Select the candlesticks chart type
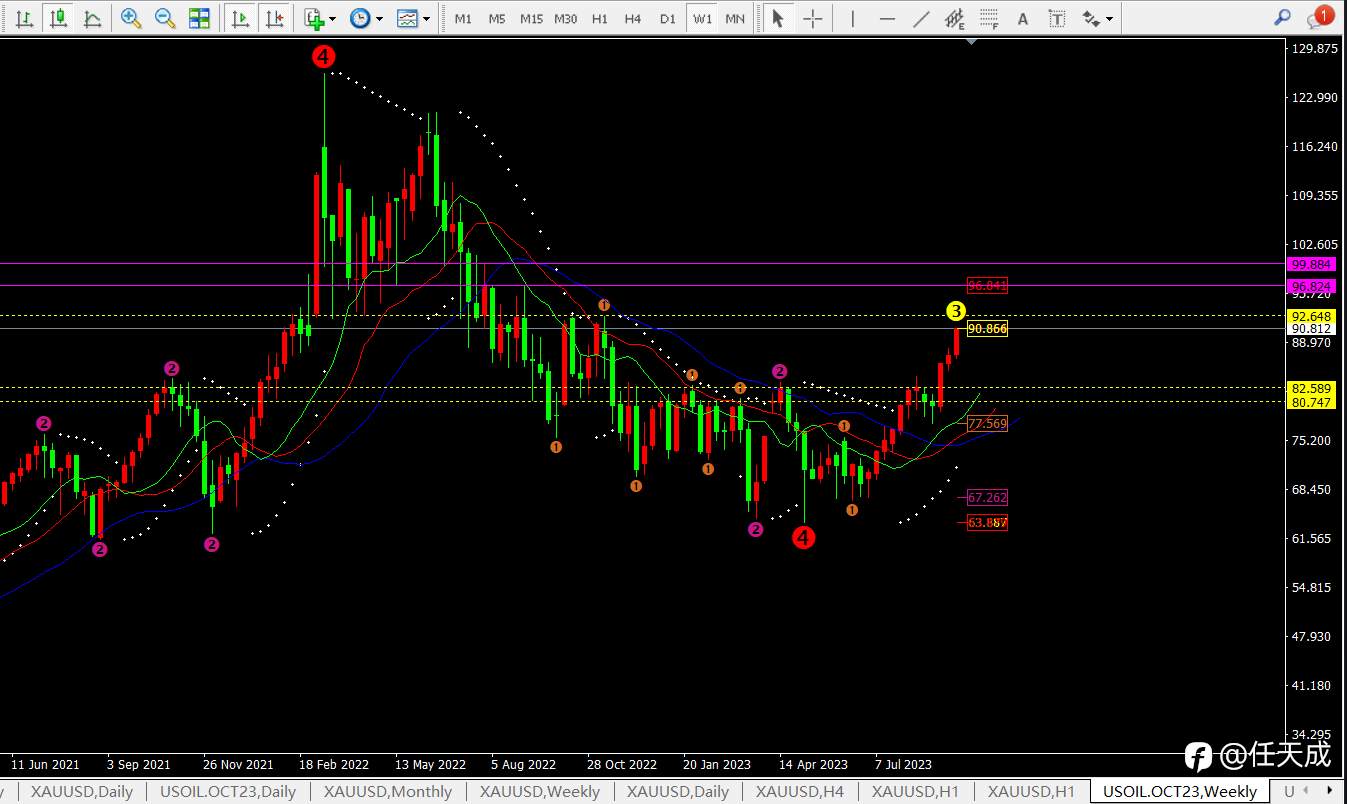Viewport: 1347px width, 804px height. [59, 18]
